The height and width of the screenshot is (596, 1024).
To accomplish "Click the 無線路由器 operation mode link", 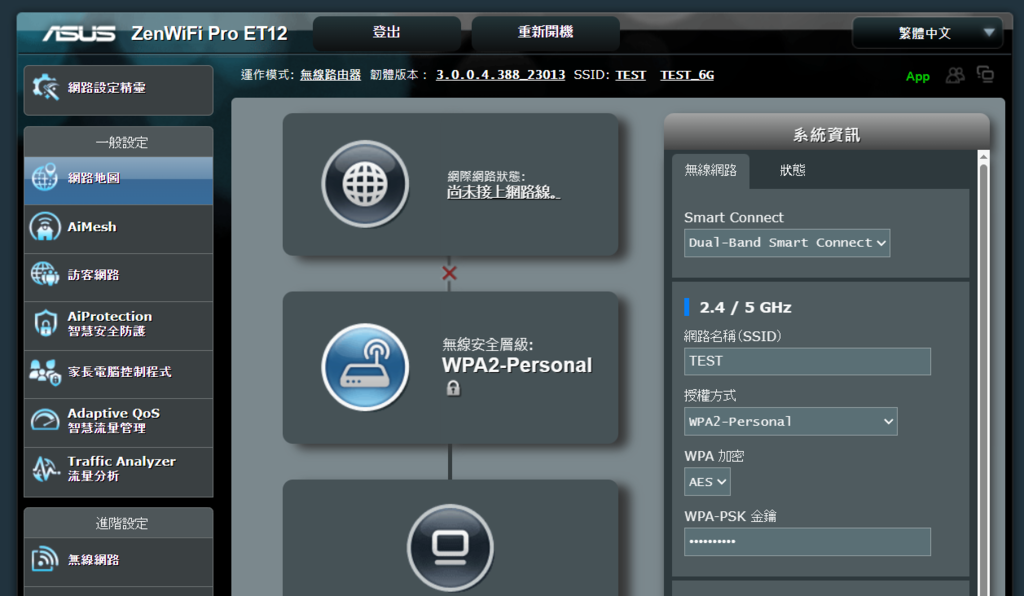I will 330,75.
